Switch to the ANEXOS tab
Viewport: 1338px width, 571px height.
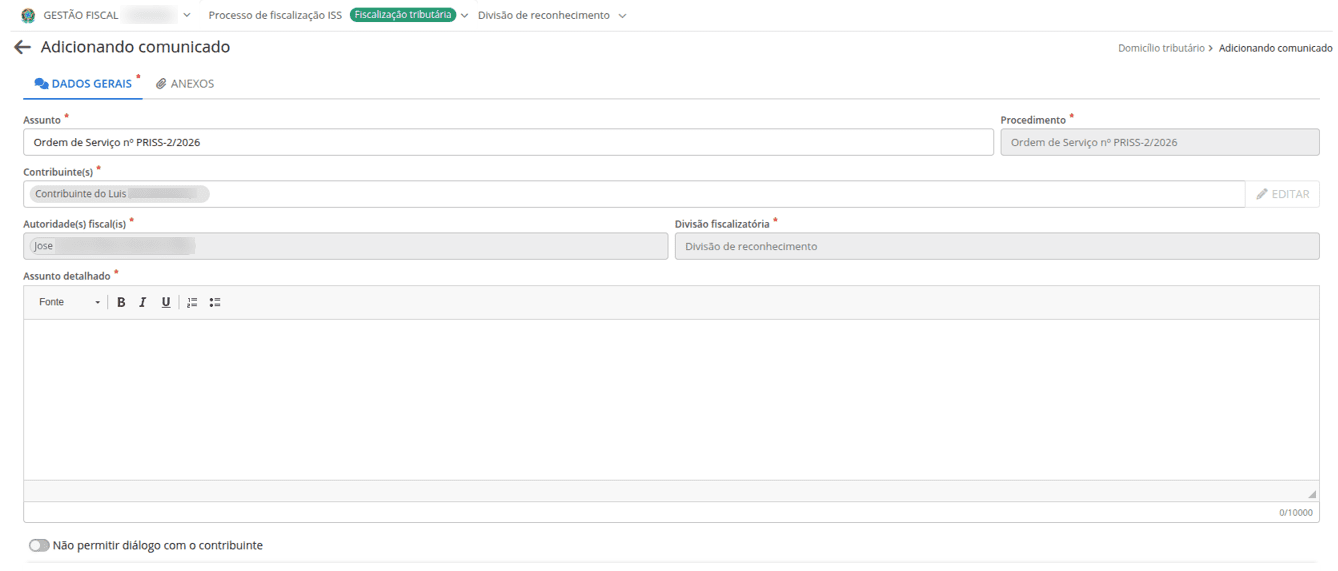pyautogui.click(x=185, y=84)
